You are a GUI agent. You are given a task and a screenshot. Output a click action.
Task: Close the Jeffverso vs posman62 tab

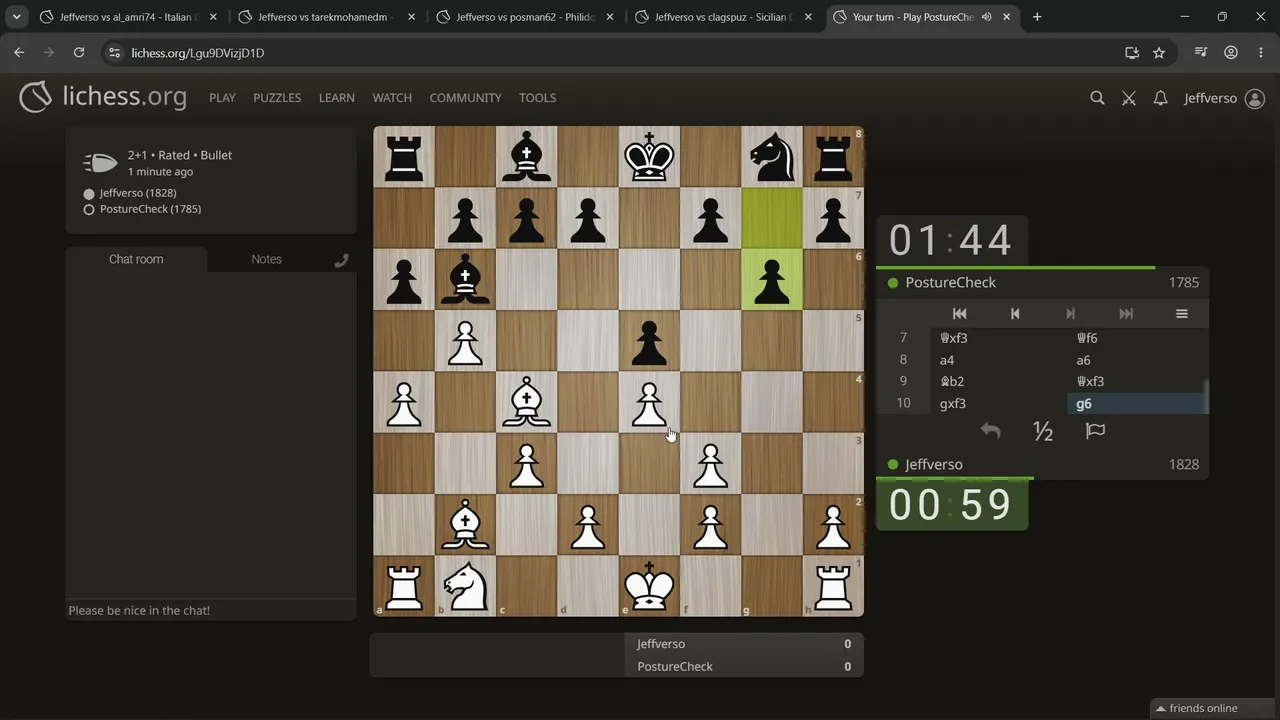[x=609, y=17]
